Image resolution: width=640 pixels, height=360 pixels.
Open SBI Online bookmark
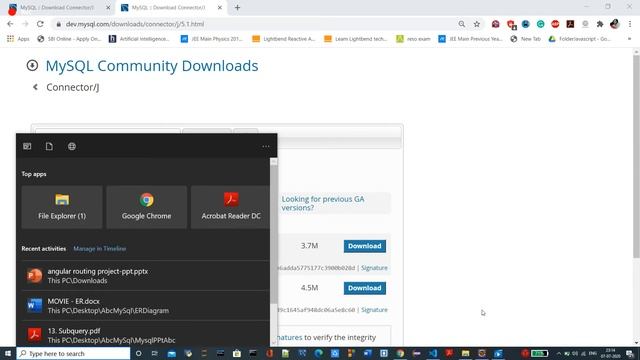point(69,39)
